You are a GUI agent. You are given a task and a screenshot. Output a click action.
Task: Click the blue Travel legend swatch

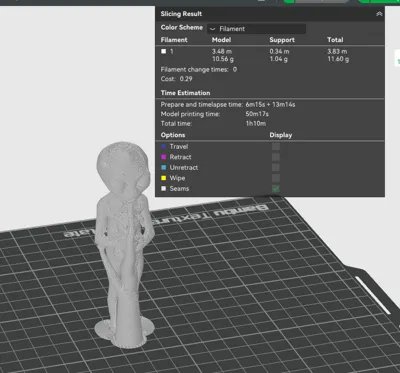[164, 146]
